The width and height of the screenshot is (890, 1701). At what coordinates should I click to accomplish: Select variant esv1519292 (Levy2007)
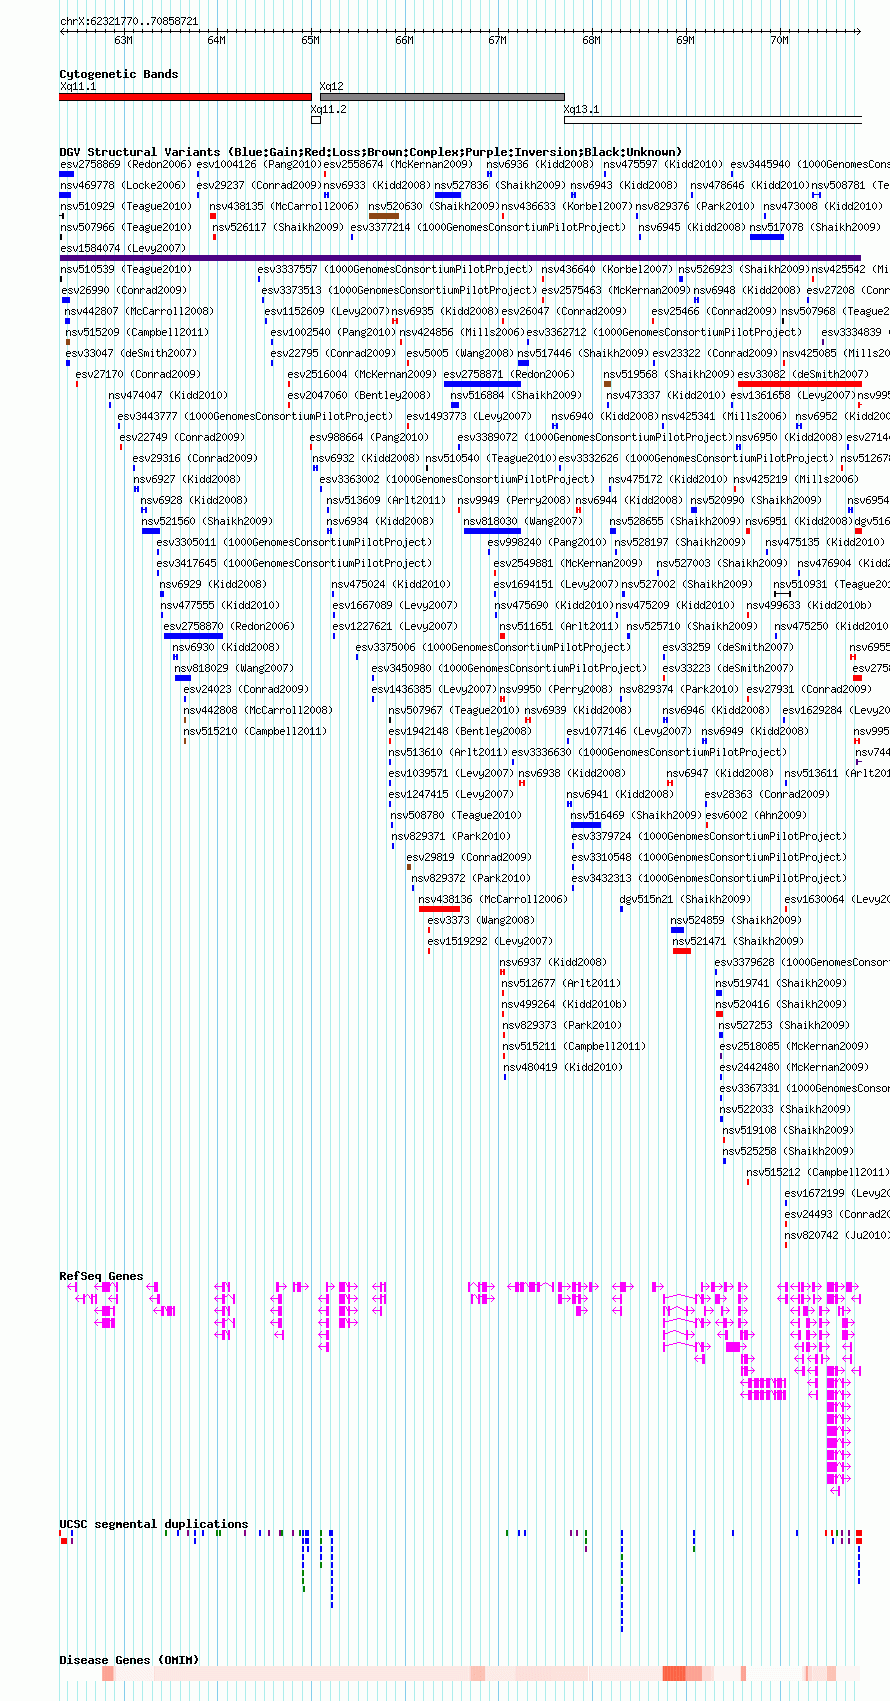(490, 941)
